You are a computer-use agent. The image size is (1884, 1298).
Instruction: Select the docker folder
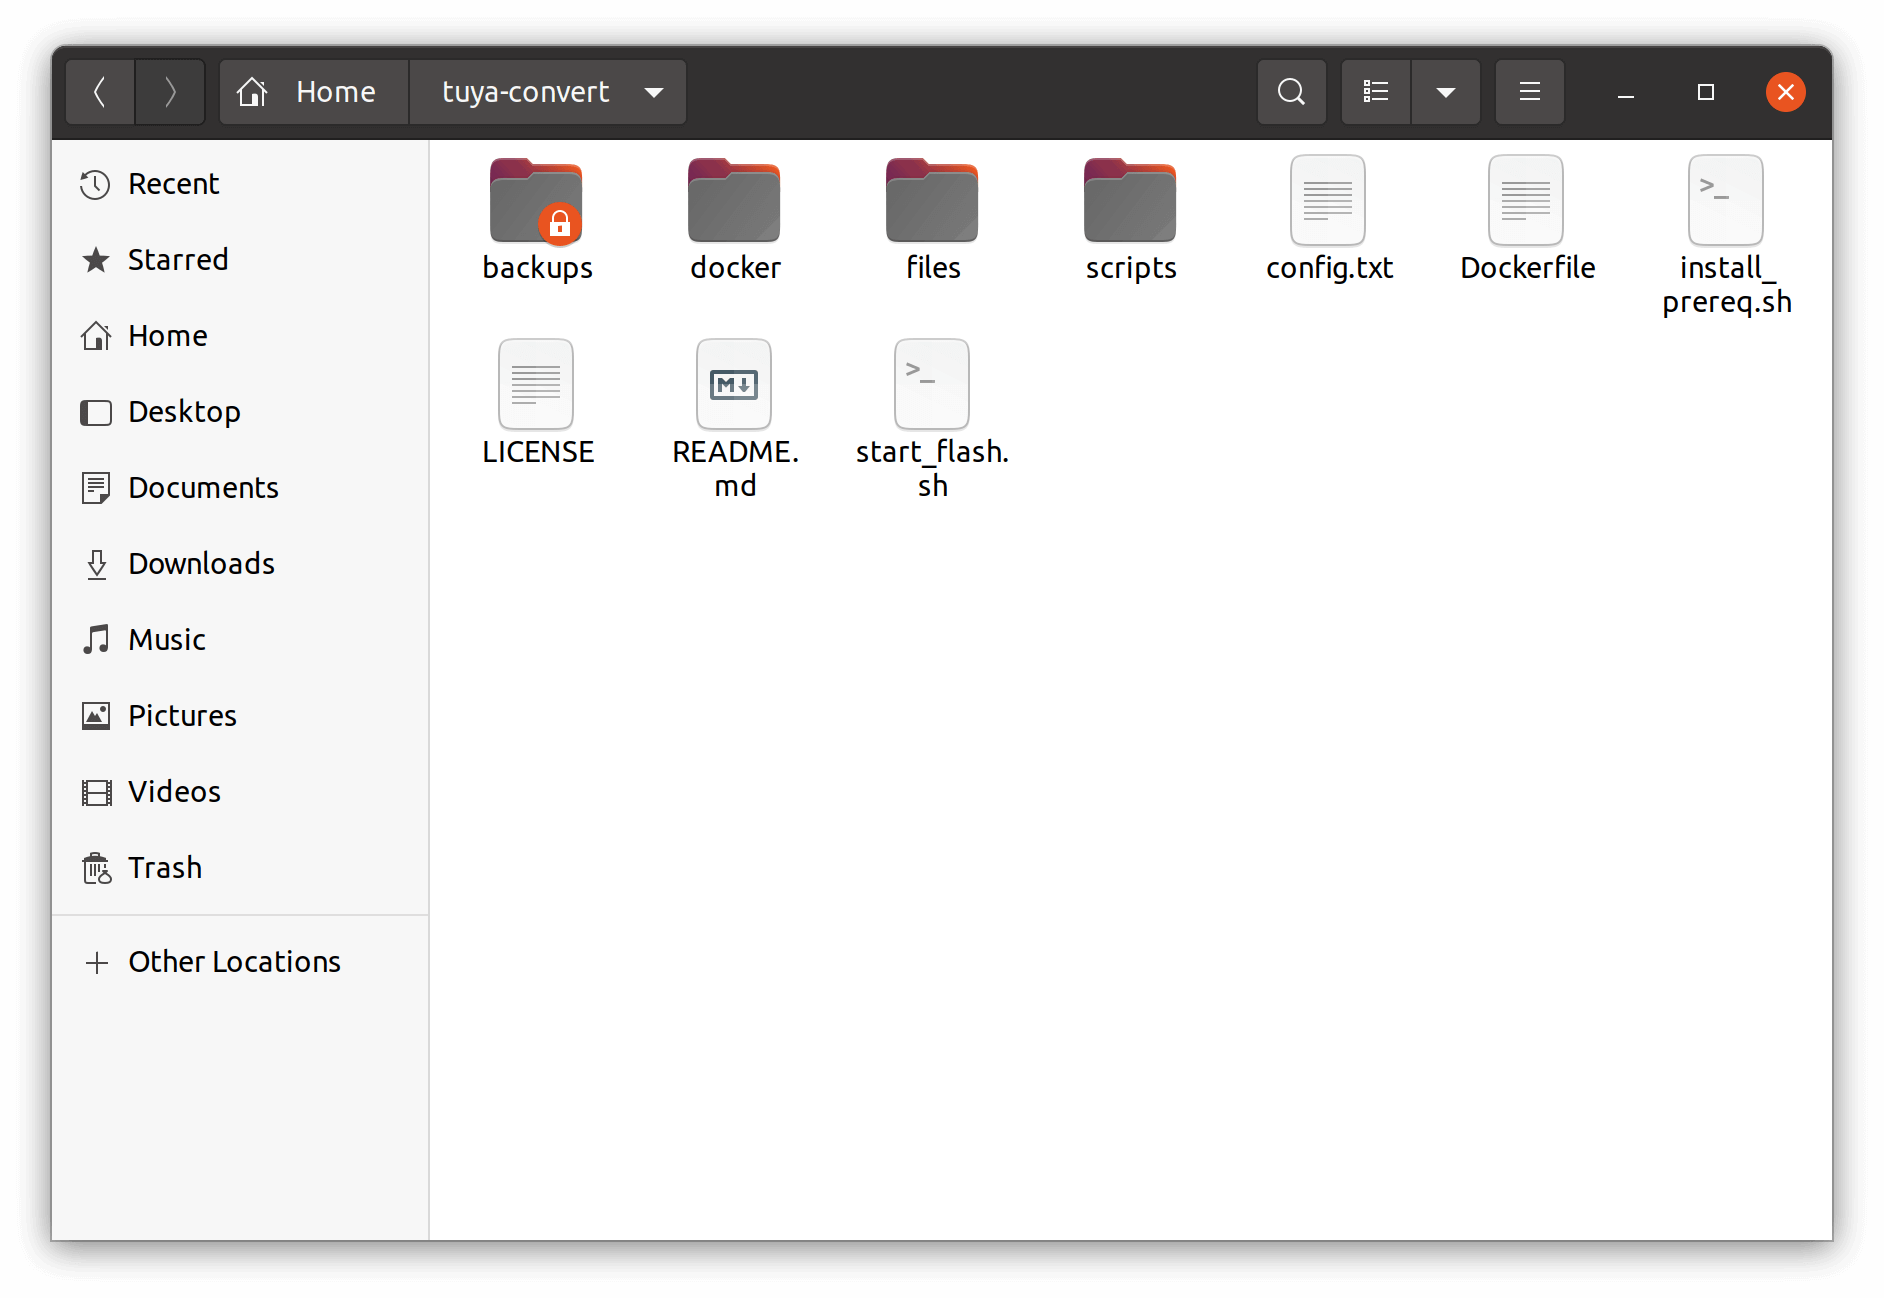734,203
